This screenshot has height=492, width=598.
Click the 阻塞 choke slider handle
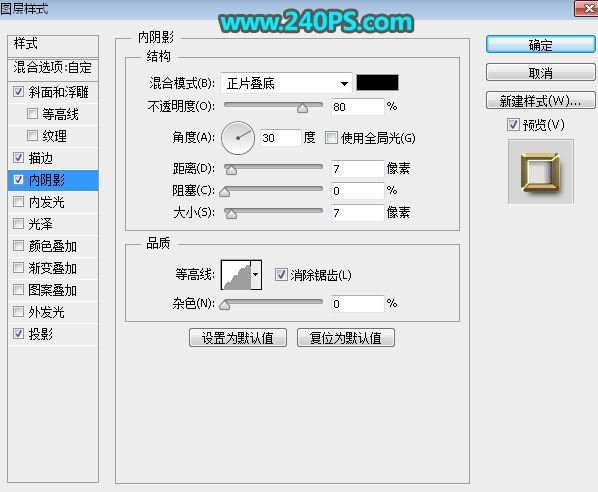coord(225,192)
